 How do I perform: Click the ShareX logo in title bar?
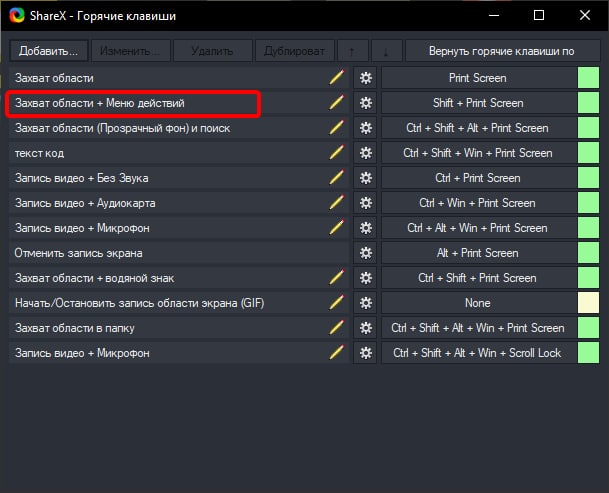[x=17, y=16]
